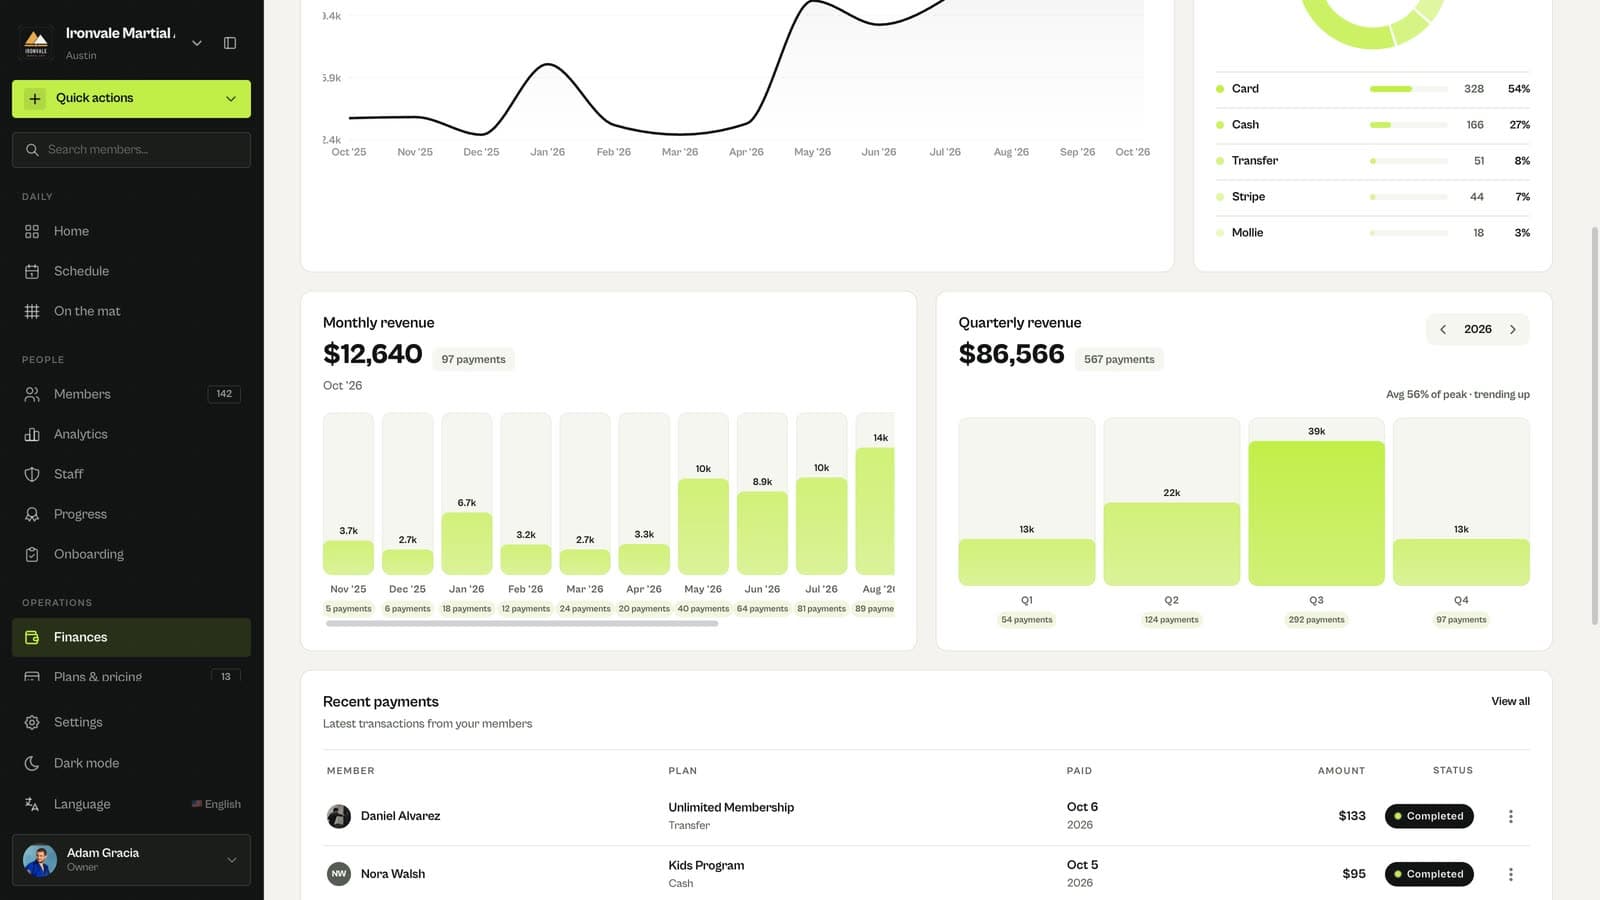1600x900 pixels.
Task: Click the 97 payments badge under Monthly revenue
Action: [x=473, y=360]
